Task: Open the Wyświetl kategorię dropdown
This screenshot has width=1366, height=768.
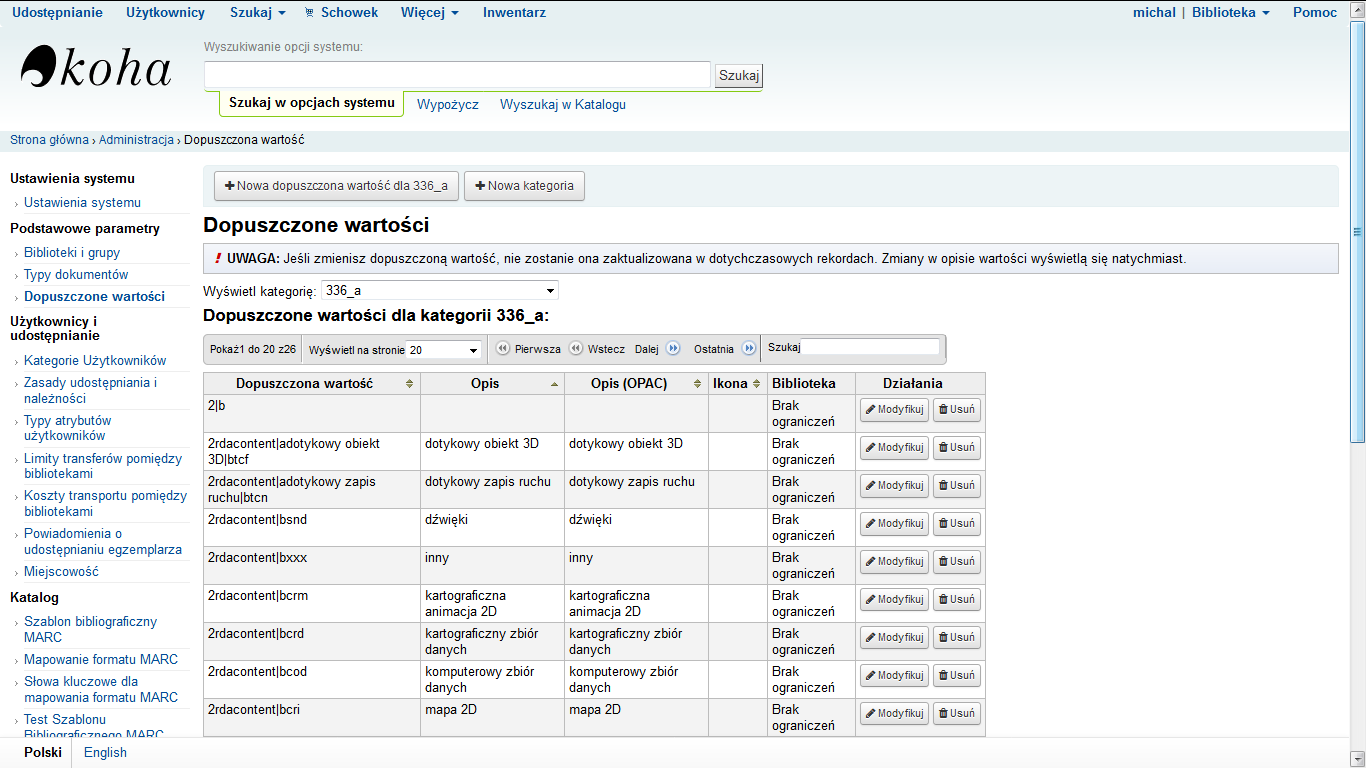Action: (439, 291)
